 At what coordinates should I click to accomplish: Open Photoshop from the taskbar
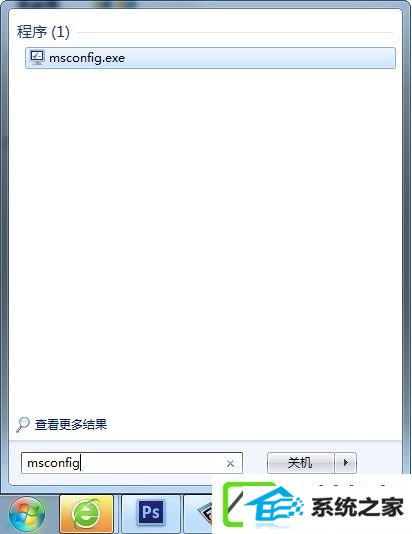[x=151, y=513]
